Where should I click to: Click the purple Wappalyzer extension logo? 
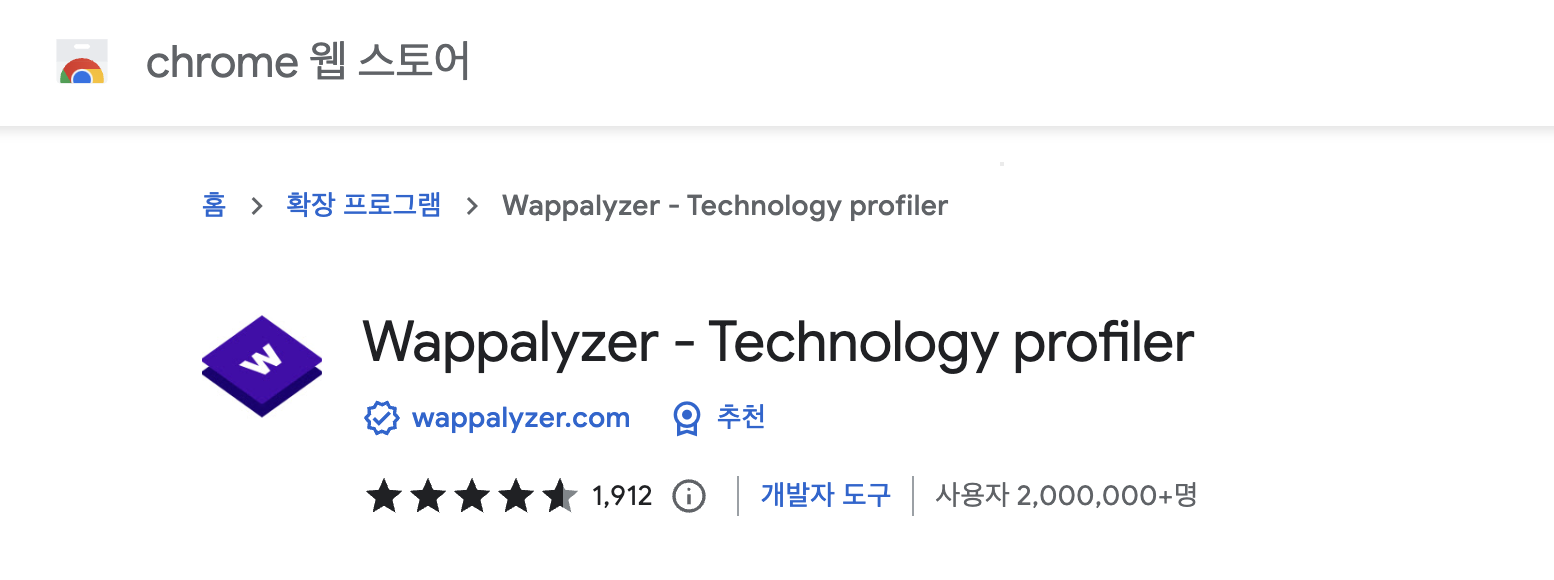[x=262, y=365]
